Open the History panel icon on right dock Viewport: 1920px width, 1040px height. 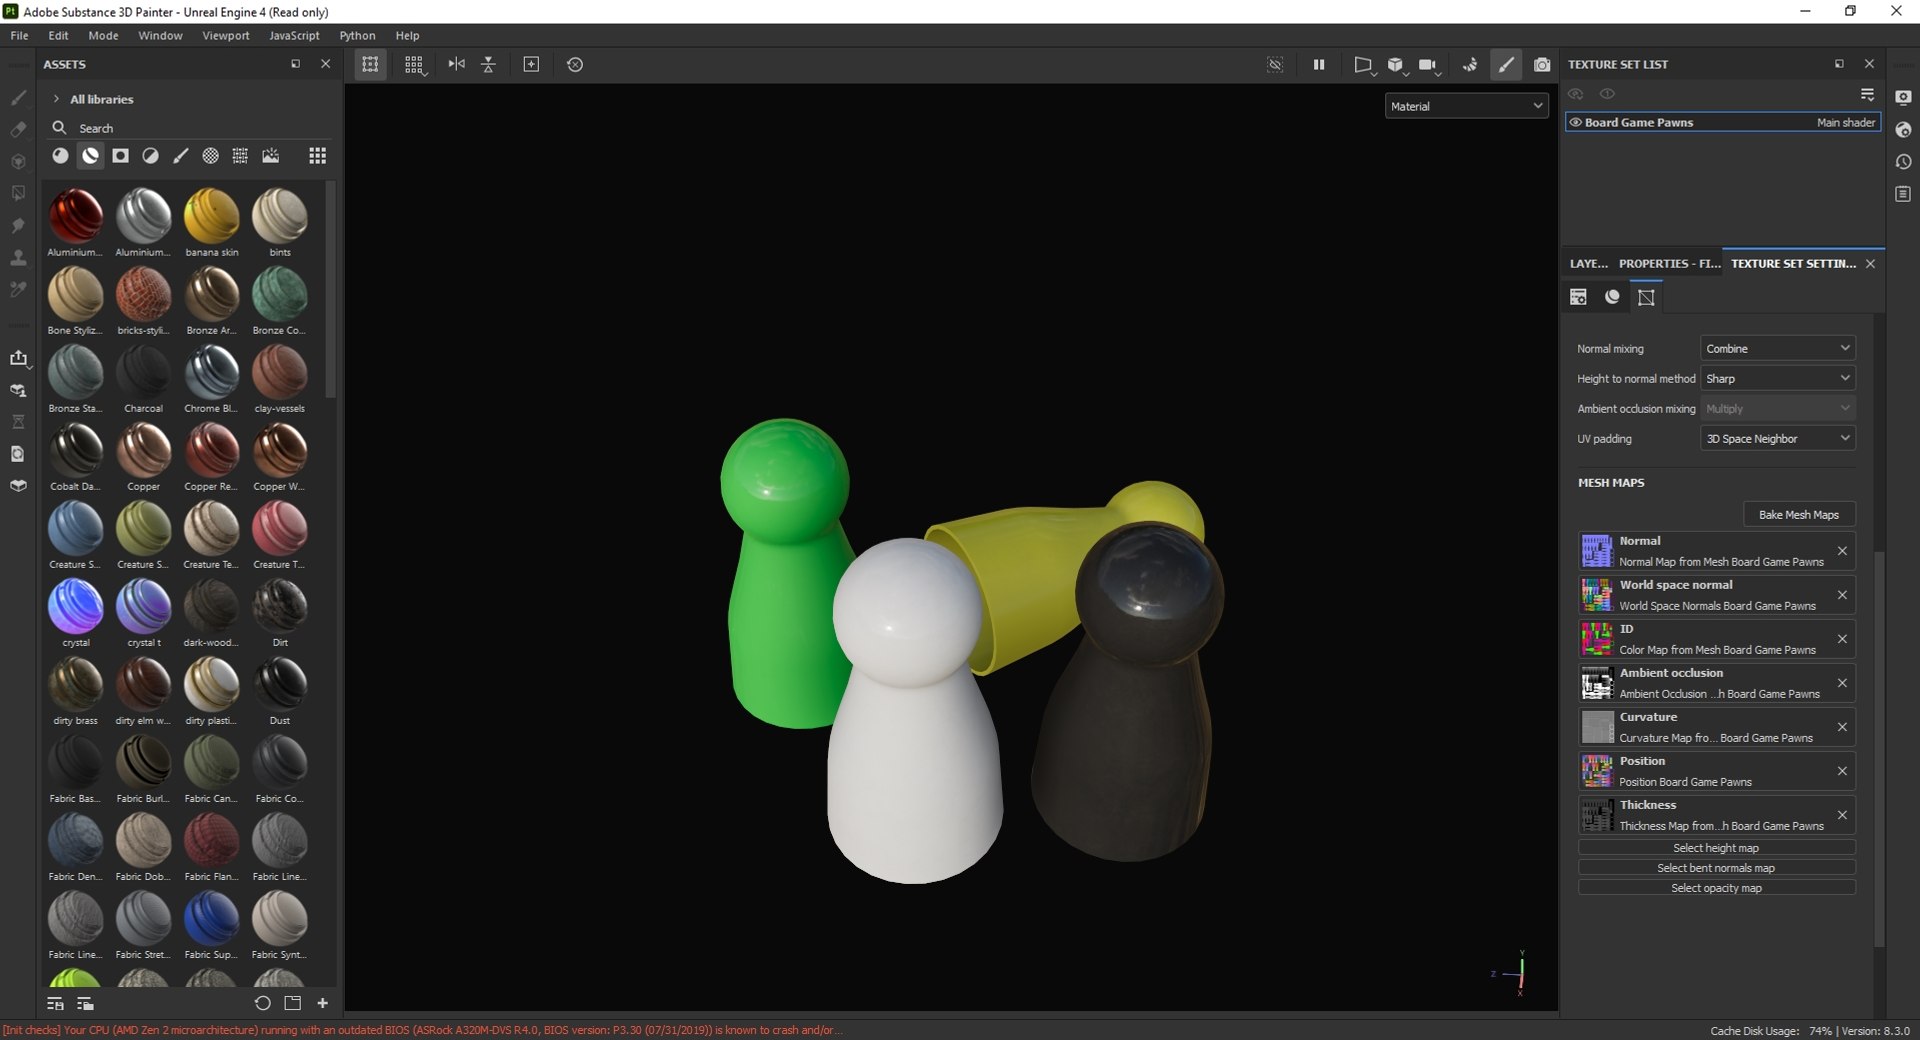(x=1903, y=161)
